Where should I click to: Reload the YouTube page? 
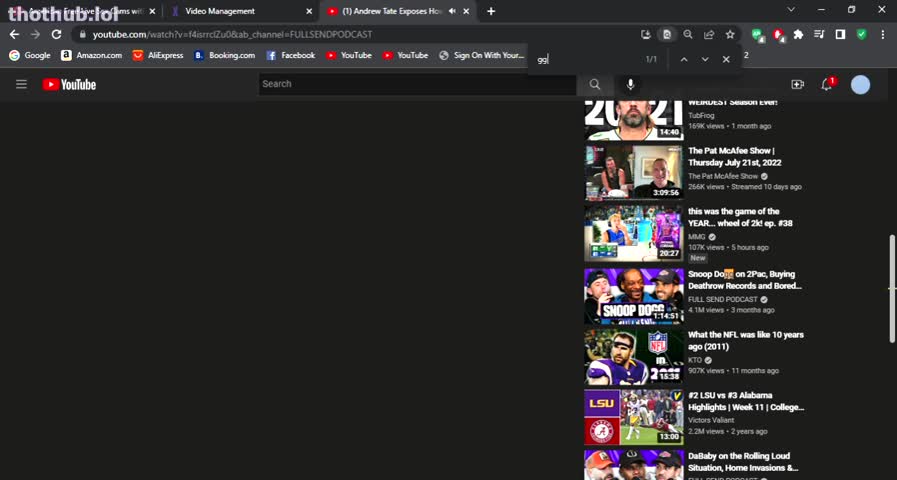56,34
